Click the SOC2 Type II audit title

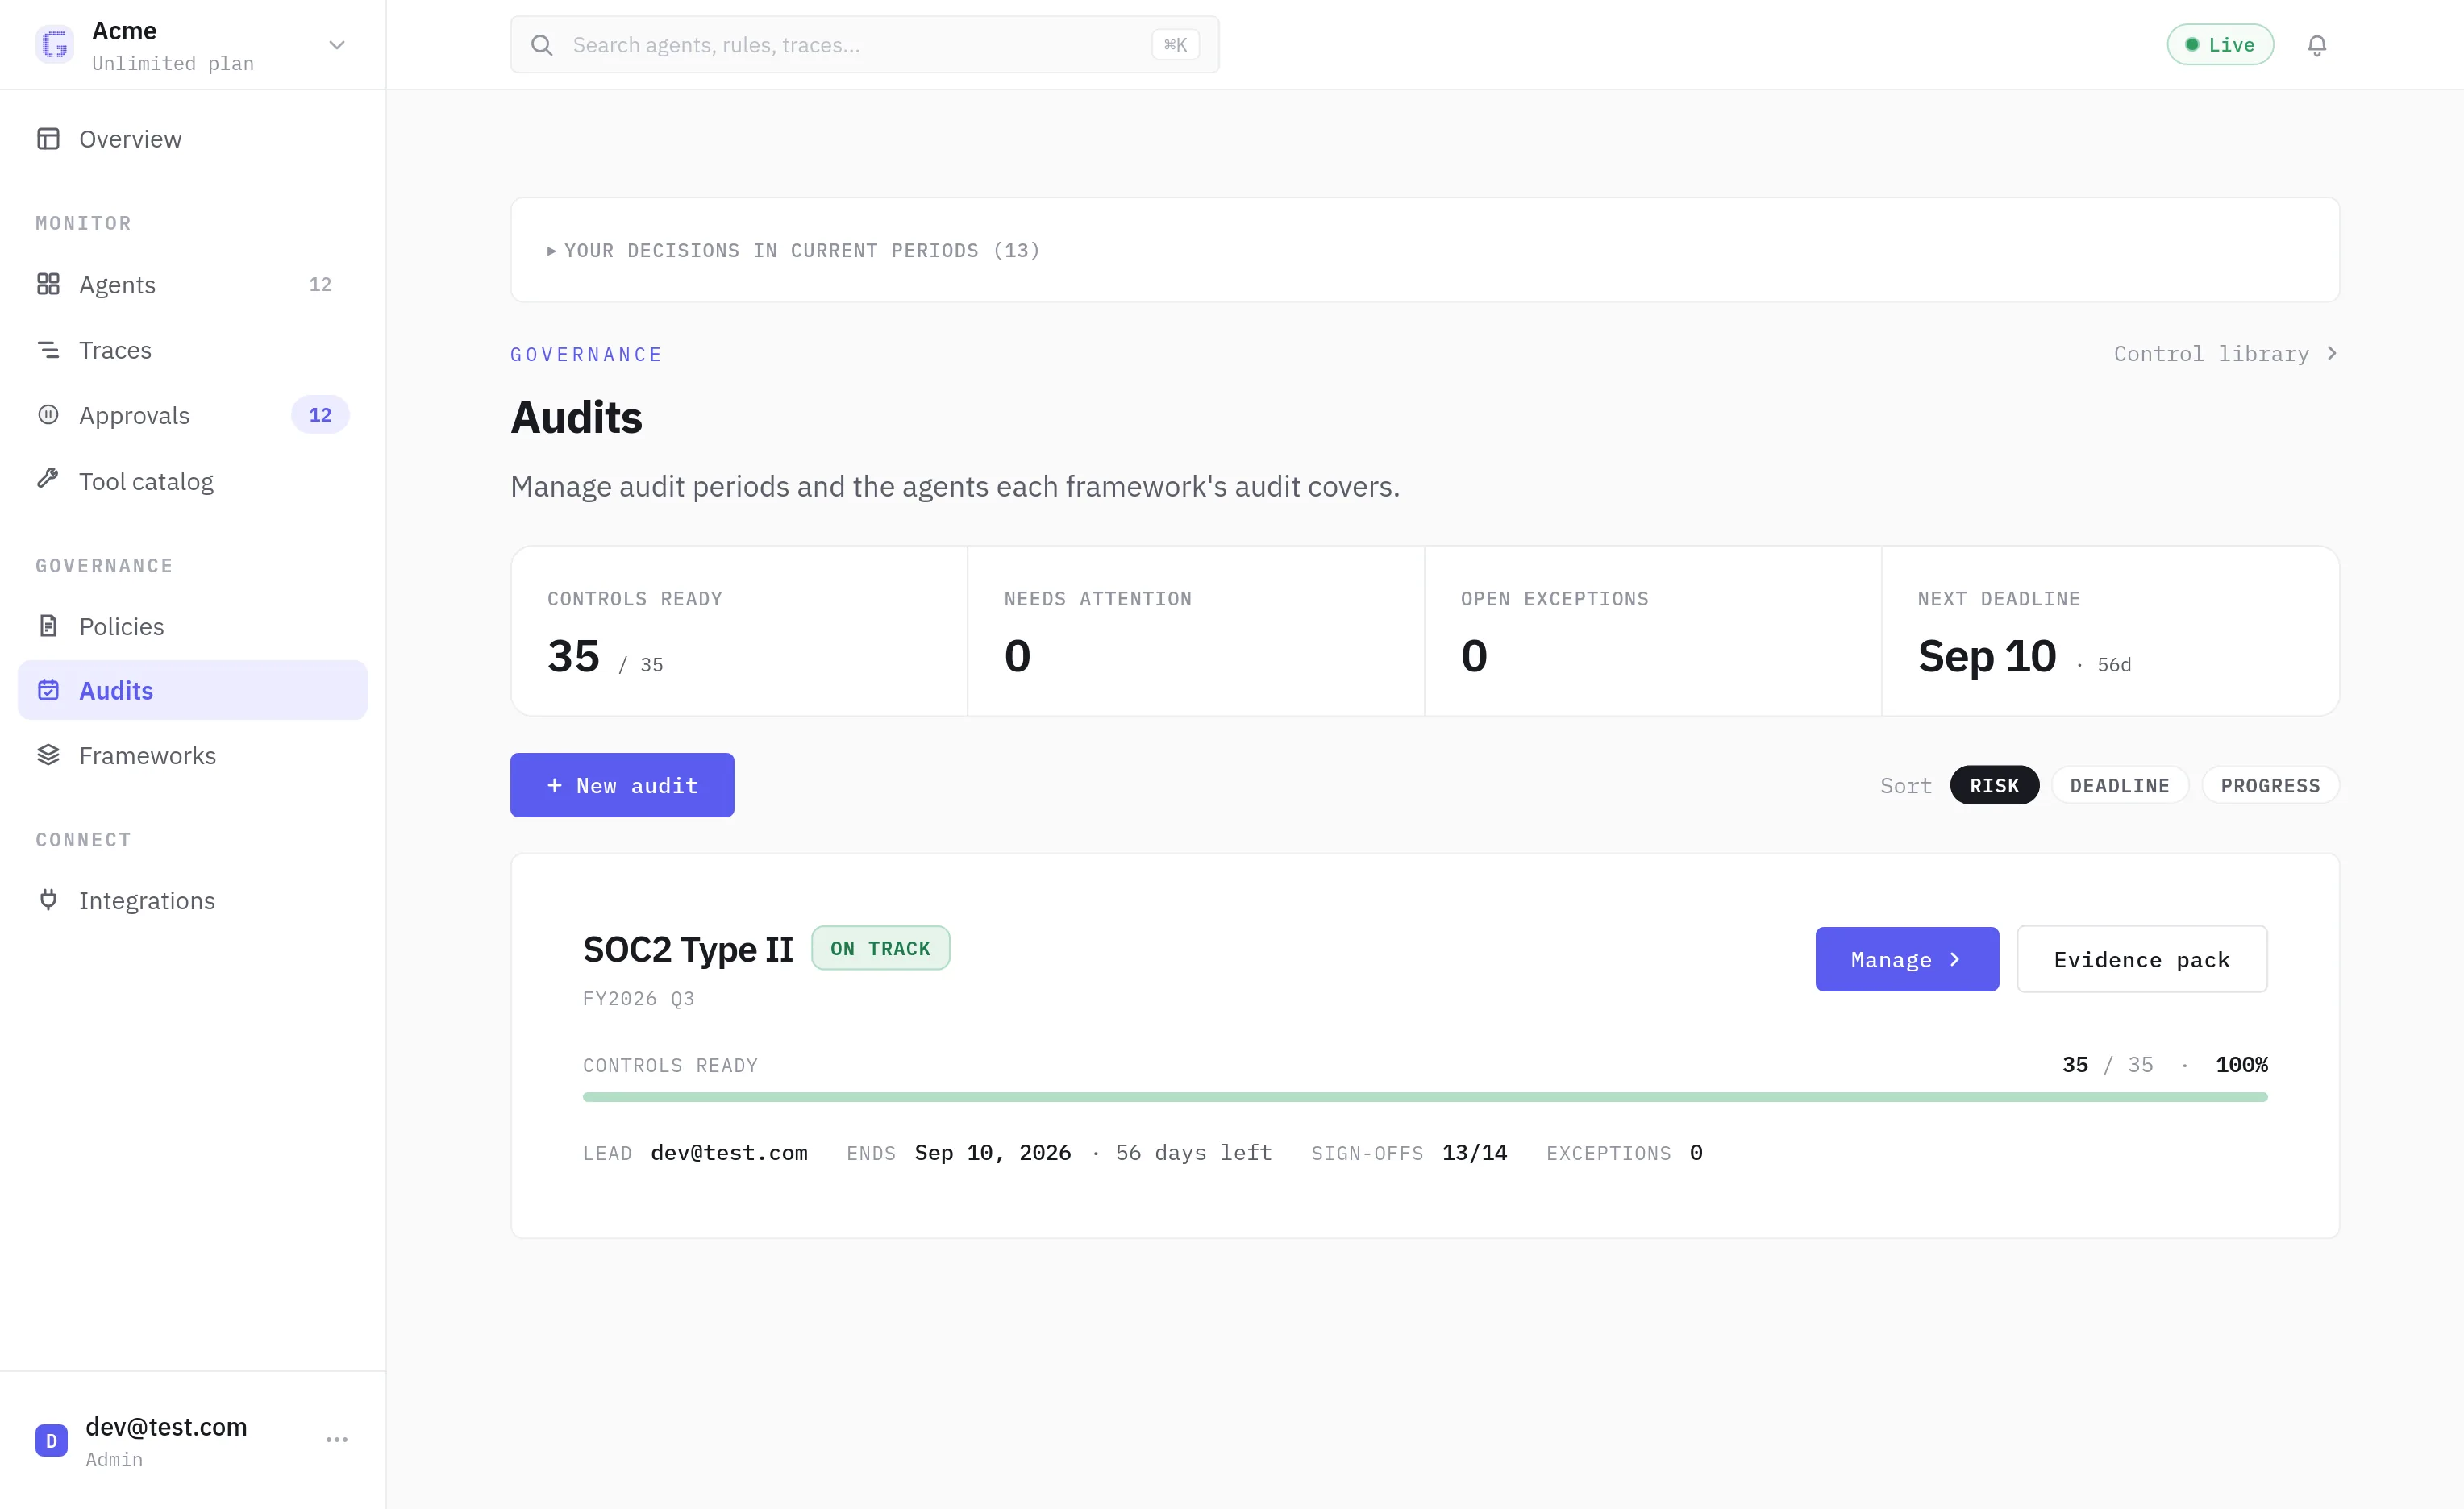tap(688, 949)
